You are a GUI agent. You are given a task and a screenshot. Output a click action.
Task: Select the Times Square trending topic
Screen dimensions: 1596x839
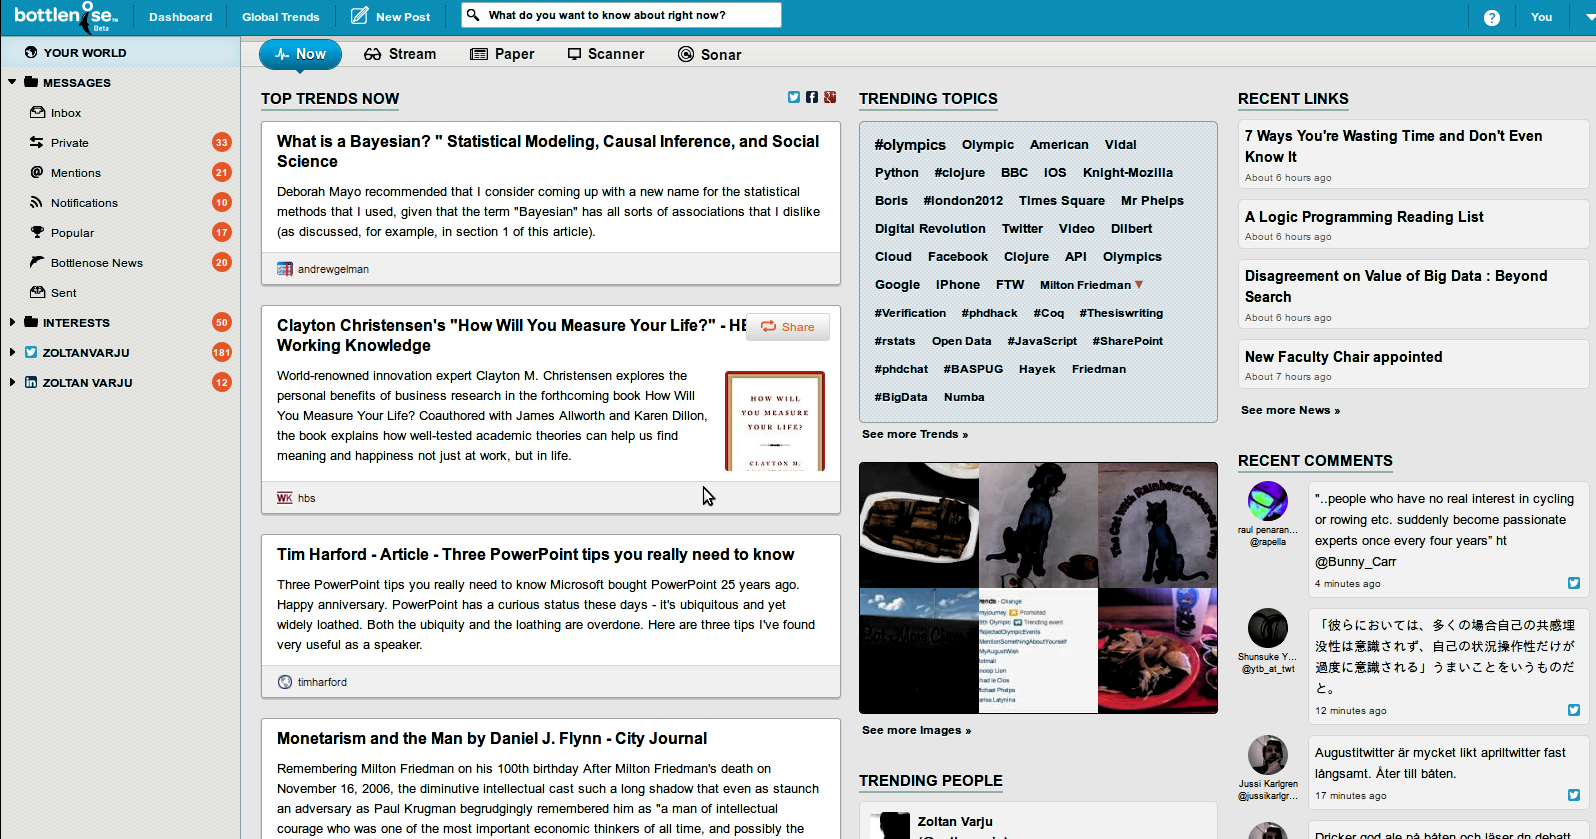point(1062,201)
